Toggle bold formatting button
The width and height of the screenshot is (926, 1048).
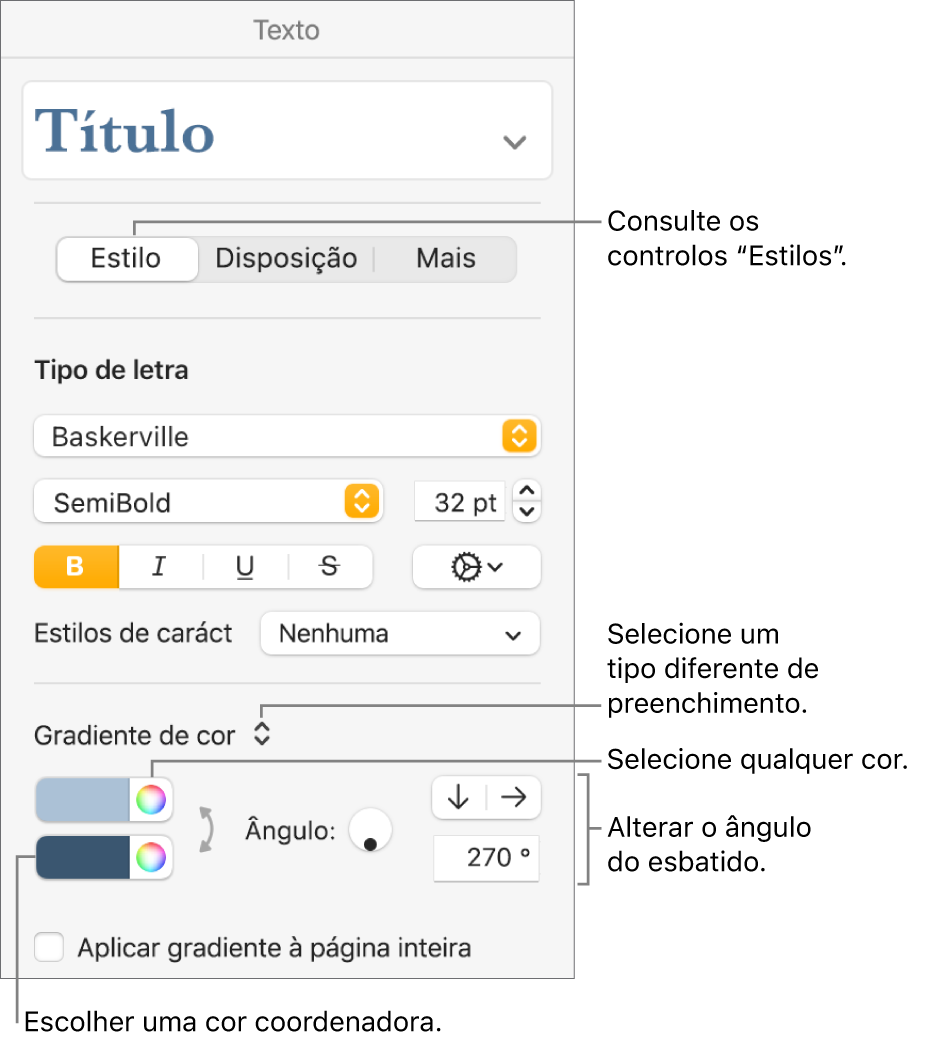pos(76,567)
